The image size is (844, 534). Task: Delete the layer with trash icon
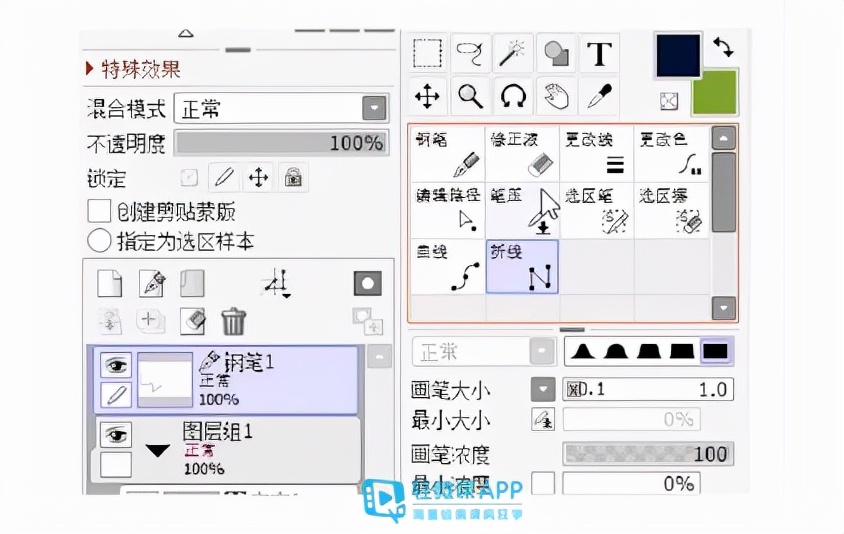(234, 321)
